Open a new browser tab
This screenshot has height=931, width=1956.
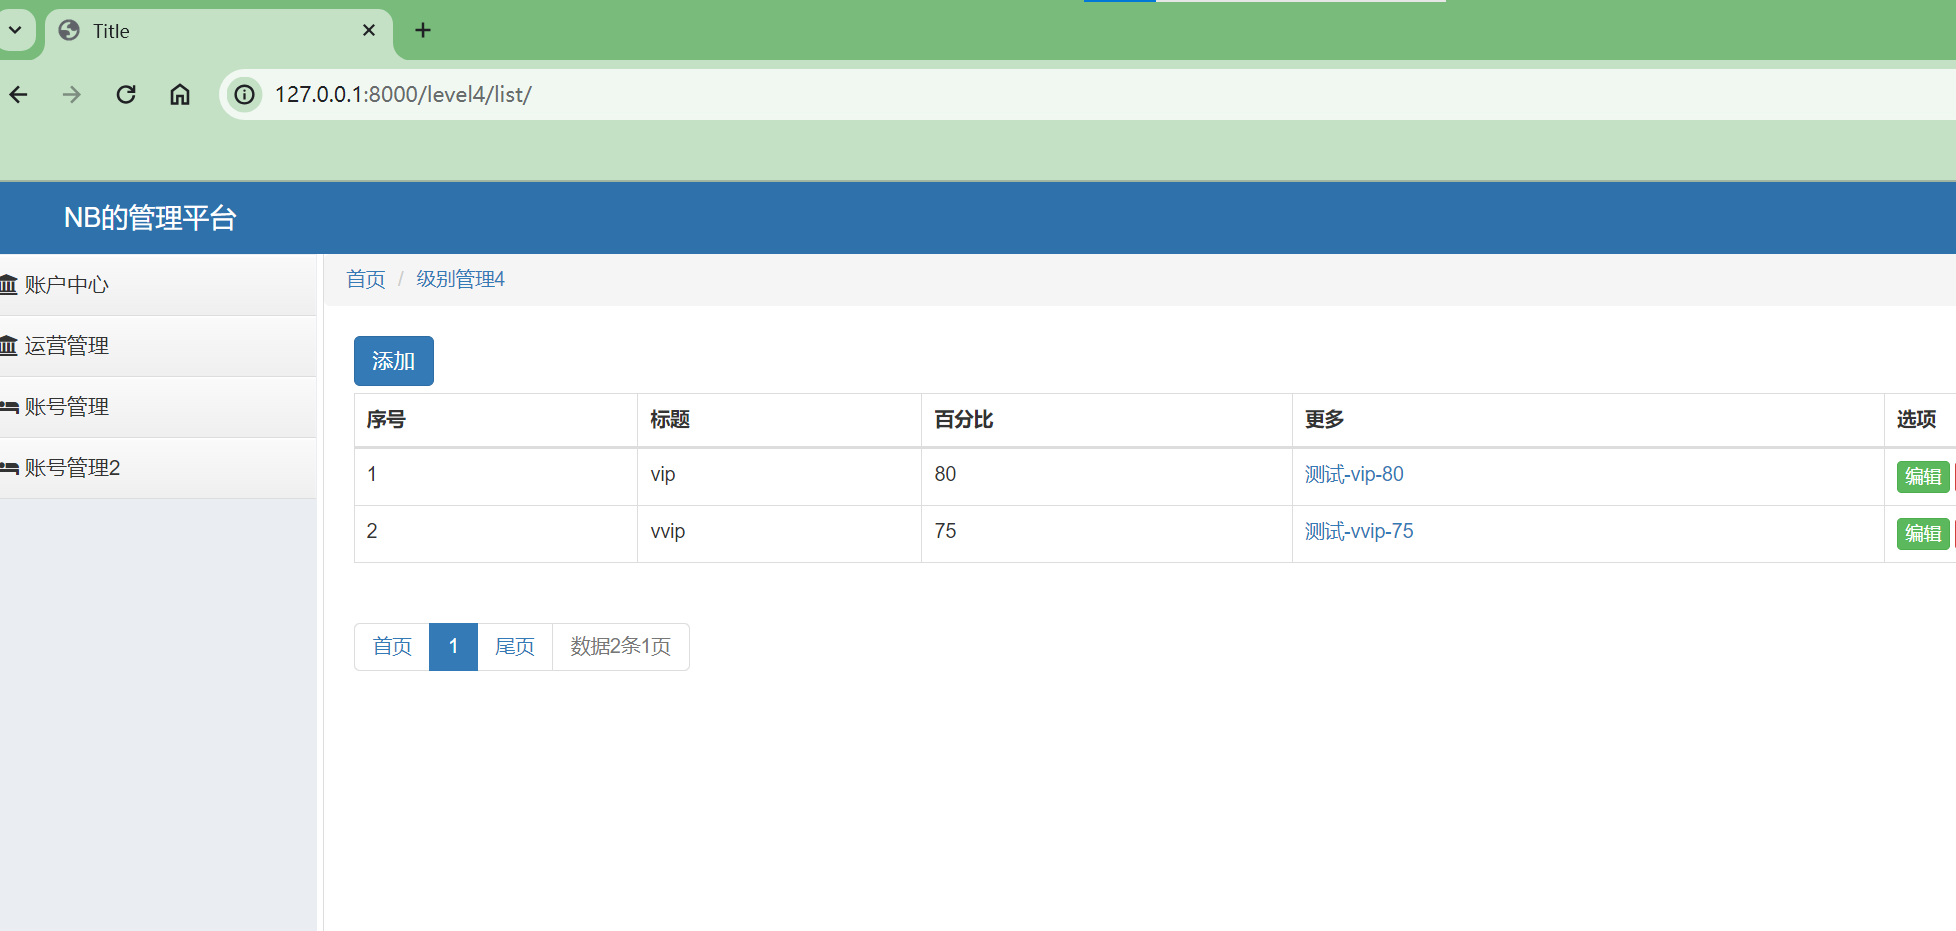point(423,30)
